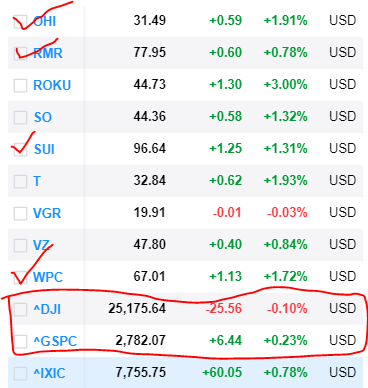Image resolution: width=368 pixels, height=388 pixels.
Task: View the VGR ticker page
Action: [x=47, y=213]
